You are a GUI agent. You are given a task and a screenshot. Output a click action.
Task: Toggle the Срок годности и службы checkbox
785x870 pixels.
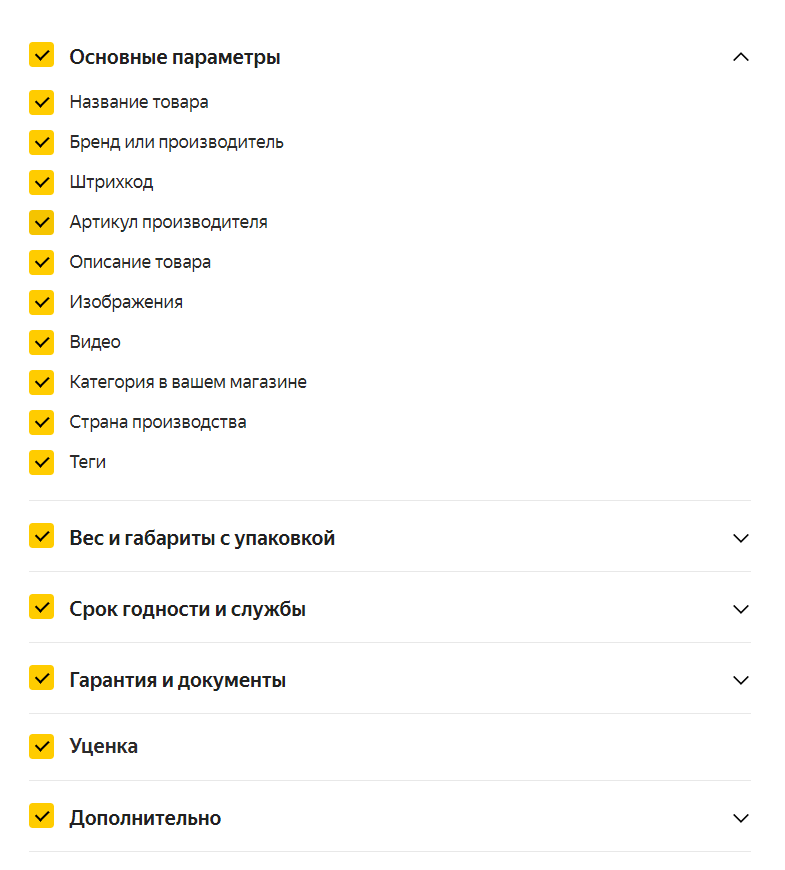click(41, 607)
